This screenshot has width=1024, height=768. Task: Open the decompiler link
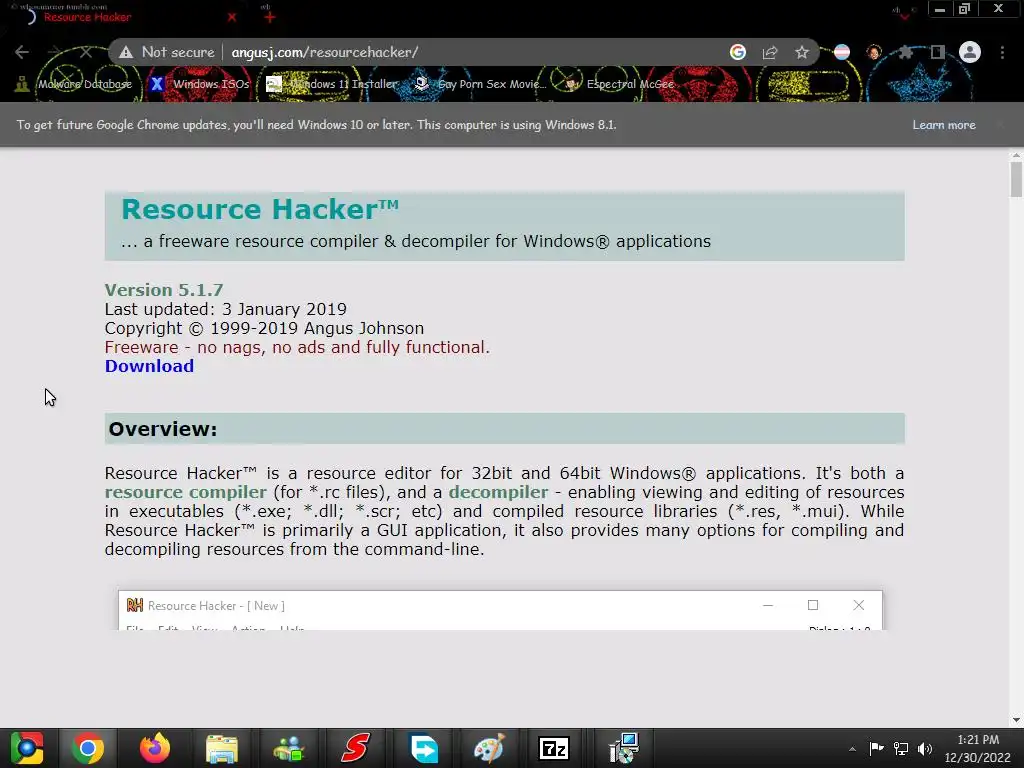click(498, 492)
